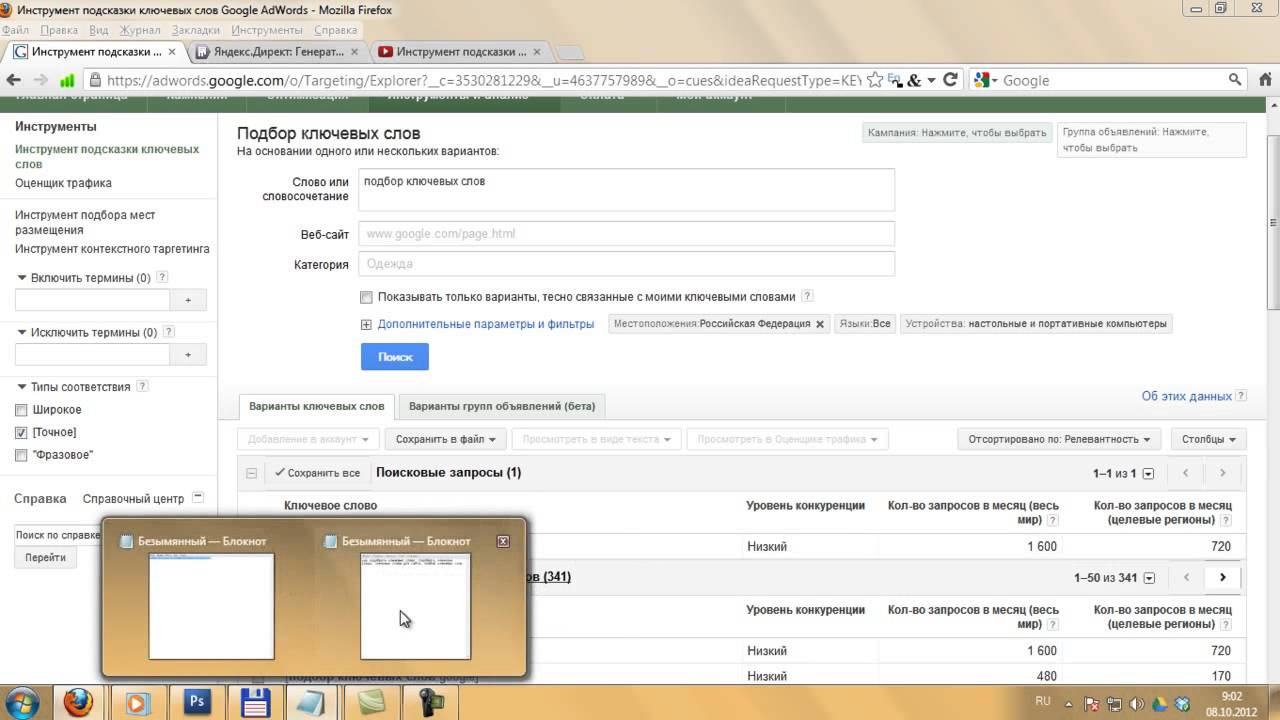Open the 'Об этих данных' link
The image size is (1280, 720).
click(x=1187, y=396)
